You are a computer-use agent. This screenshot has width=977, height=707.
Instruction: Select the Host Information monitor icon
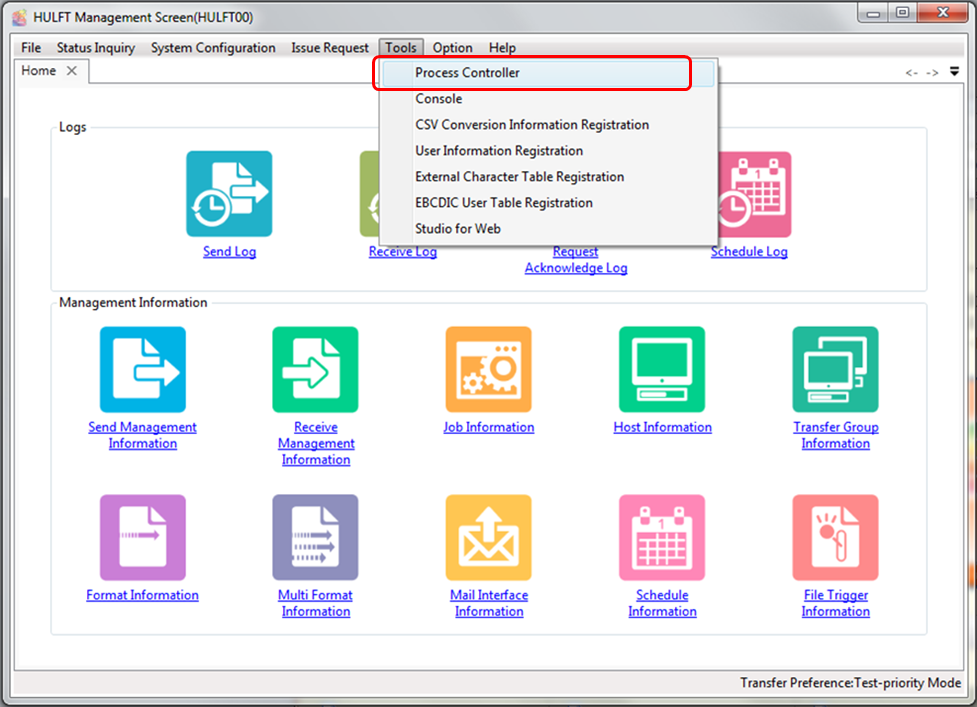662,369
